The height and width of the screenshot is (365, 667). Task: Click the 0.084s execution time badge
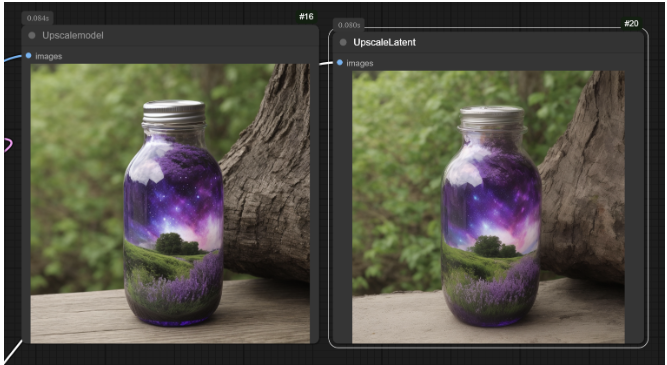tap(37, 18)
